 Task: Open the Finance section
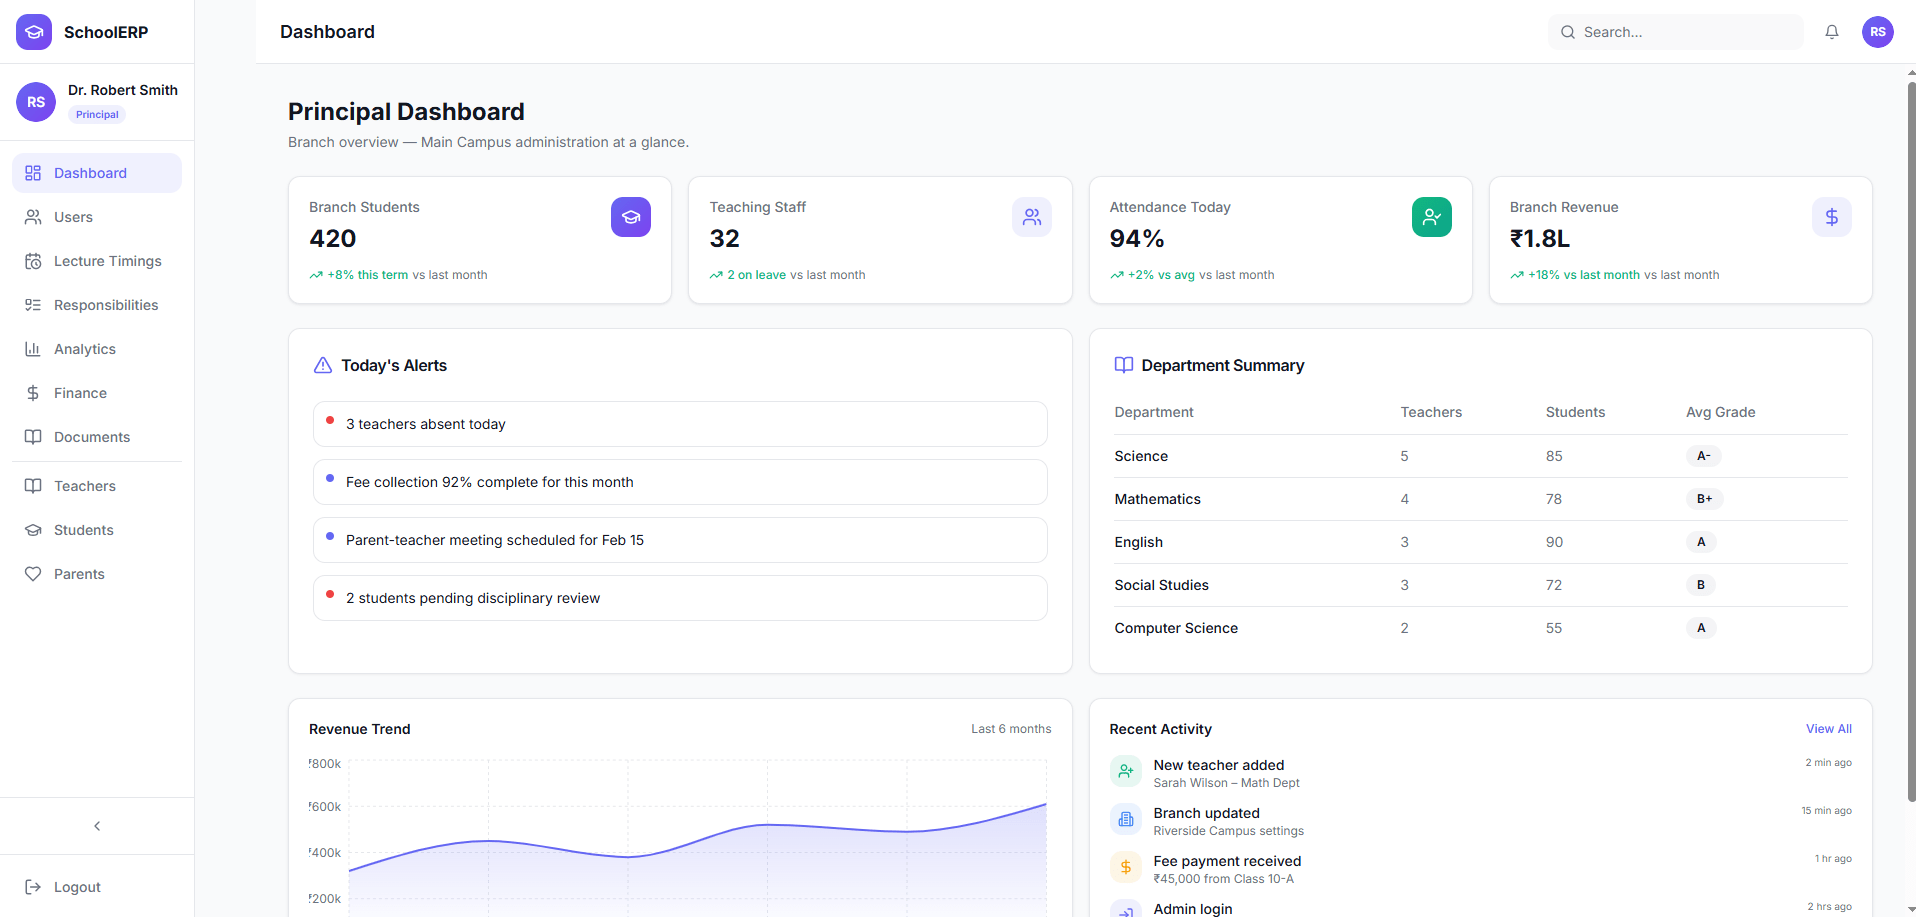pyautogui.click(x=97, y=393)
